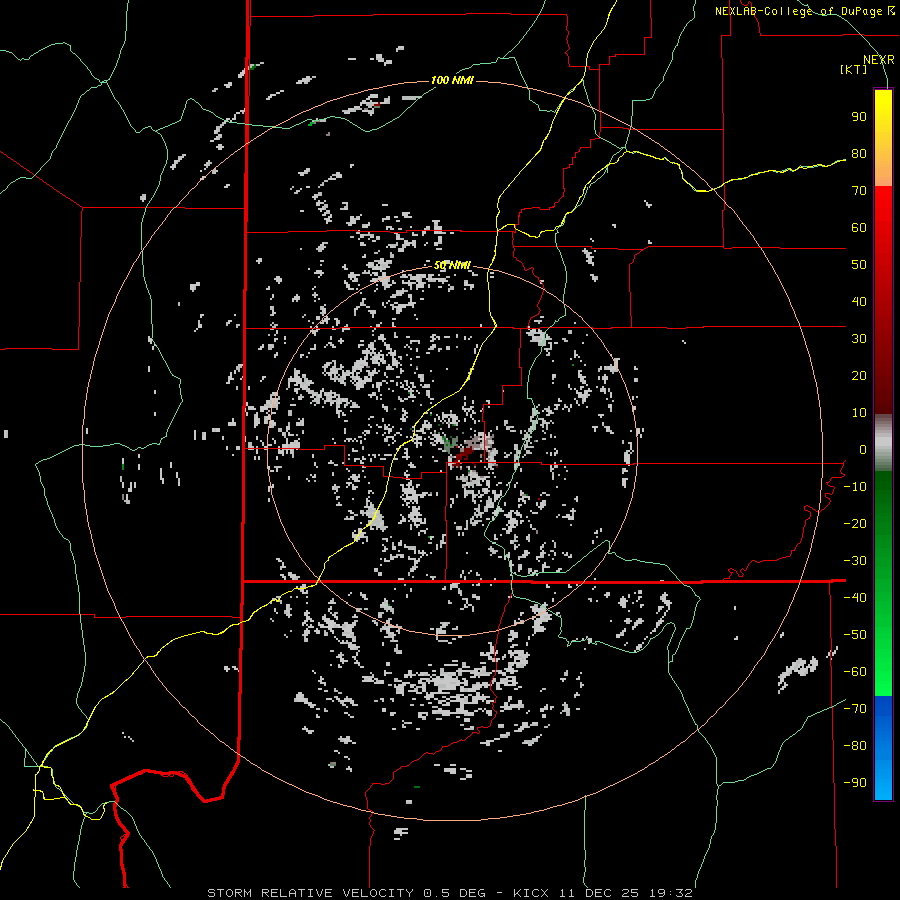Image resolution: width=900 pixels, height=900 pixels.
Task: Click the -50 value on velocity scale
Action: tap(855, 635)
